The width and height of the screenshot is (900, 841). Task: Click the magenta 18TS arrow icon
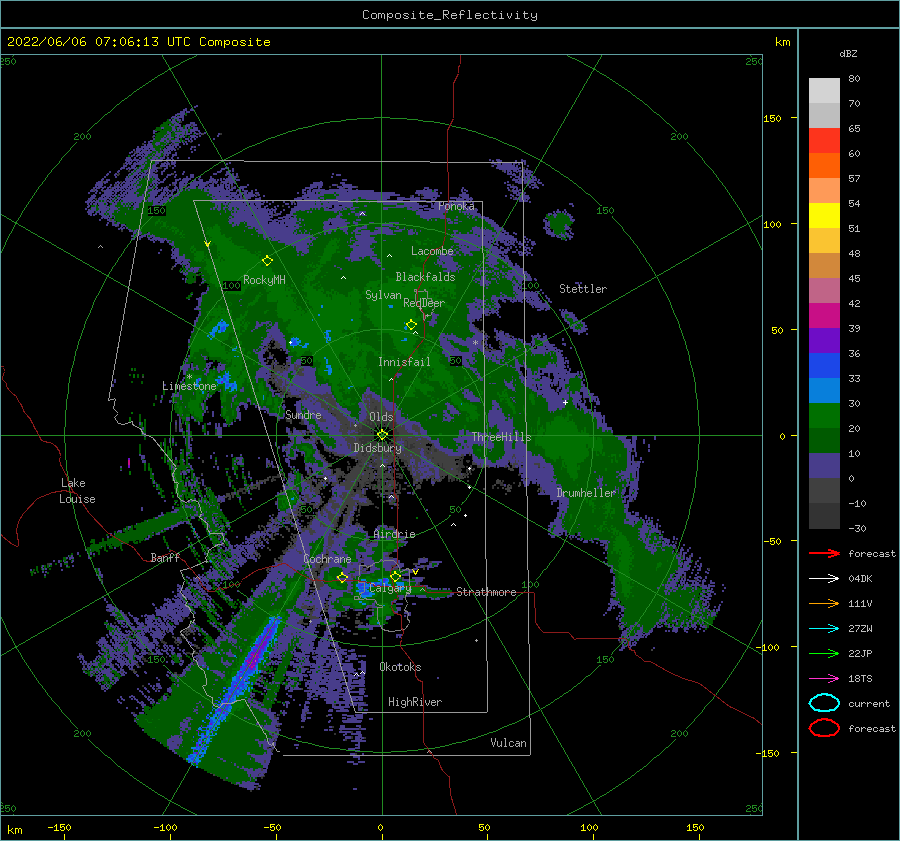click(x=824, y=678)
